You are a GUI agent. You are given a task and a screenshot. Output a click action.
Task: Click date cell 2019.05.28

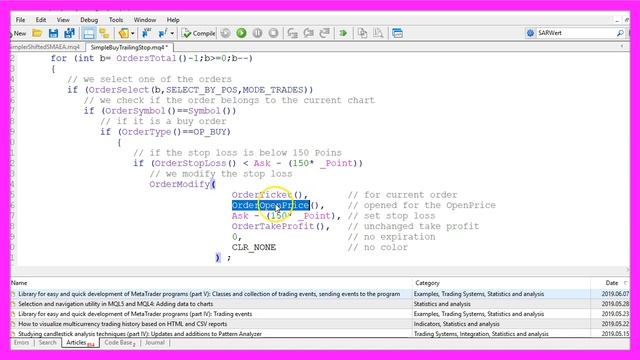[x=615, y=304]
